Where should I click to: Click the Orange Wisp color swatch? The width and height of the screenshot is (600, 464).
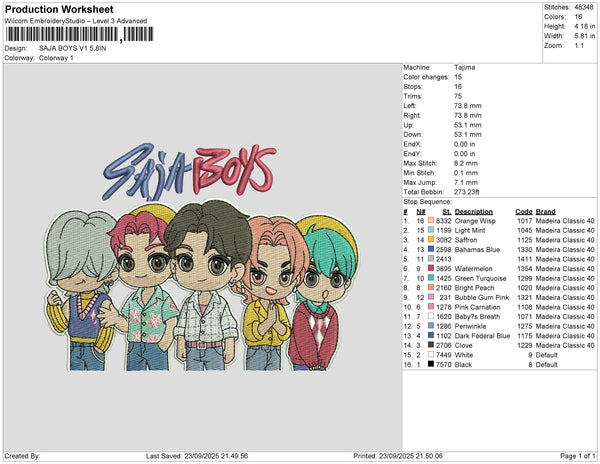pos(431,221)
